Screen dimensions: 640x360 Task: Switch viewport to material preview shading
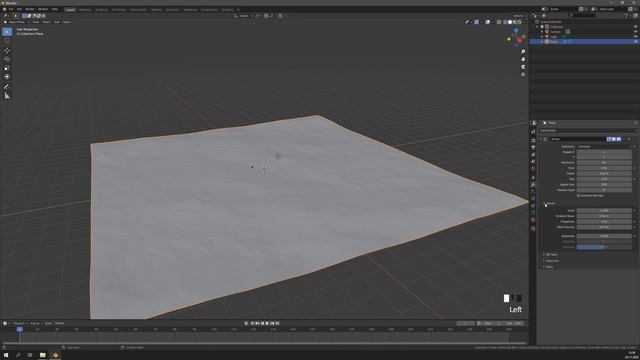pos(515,22)
